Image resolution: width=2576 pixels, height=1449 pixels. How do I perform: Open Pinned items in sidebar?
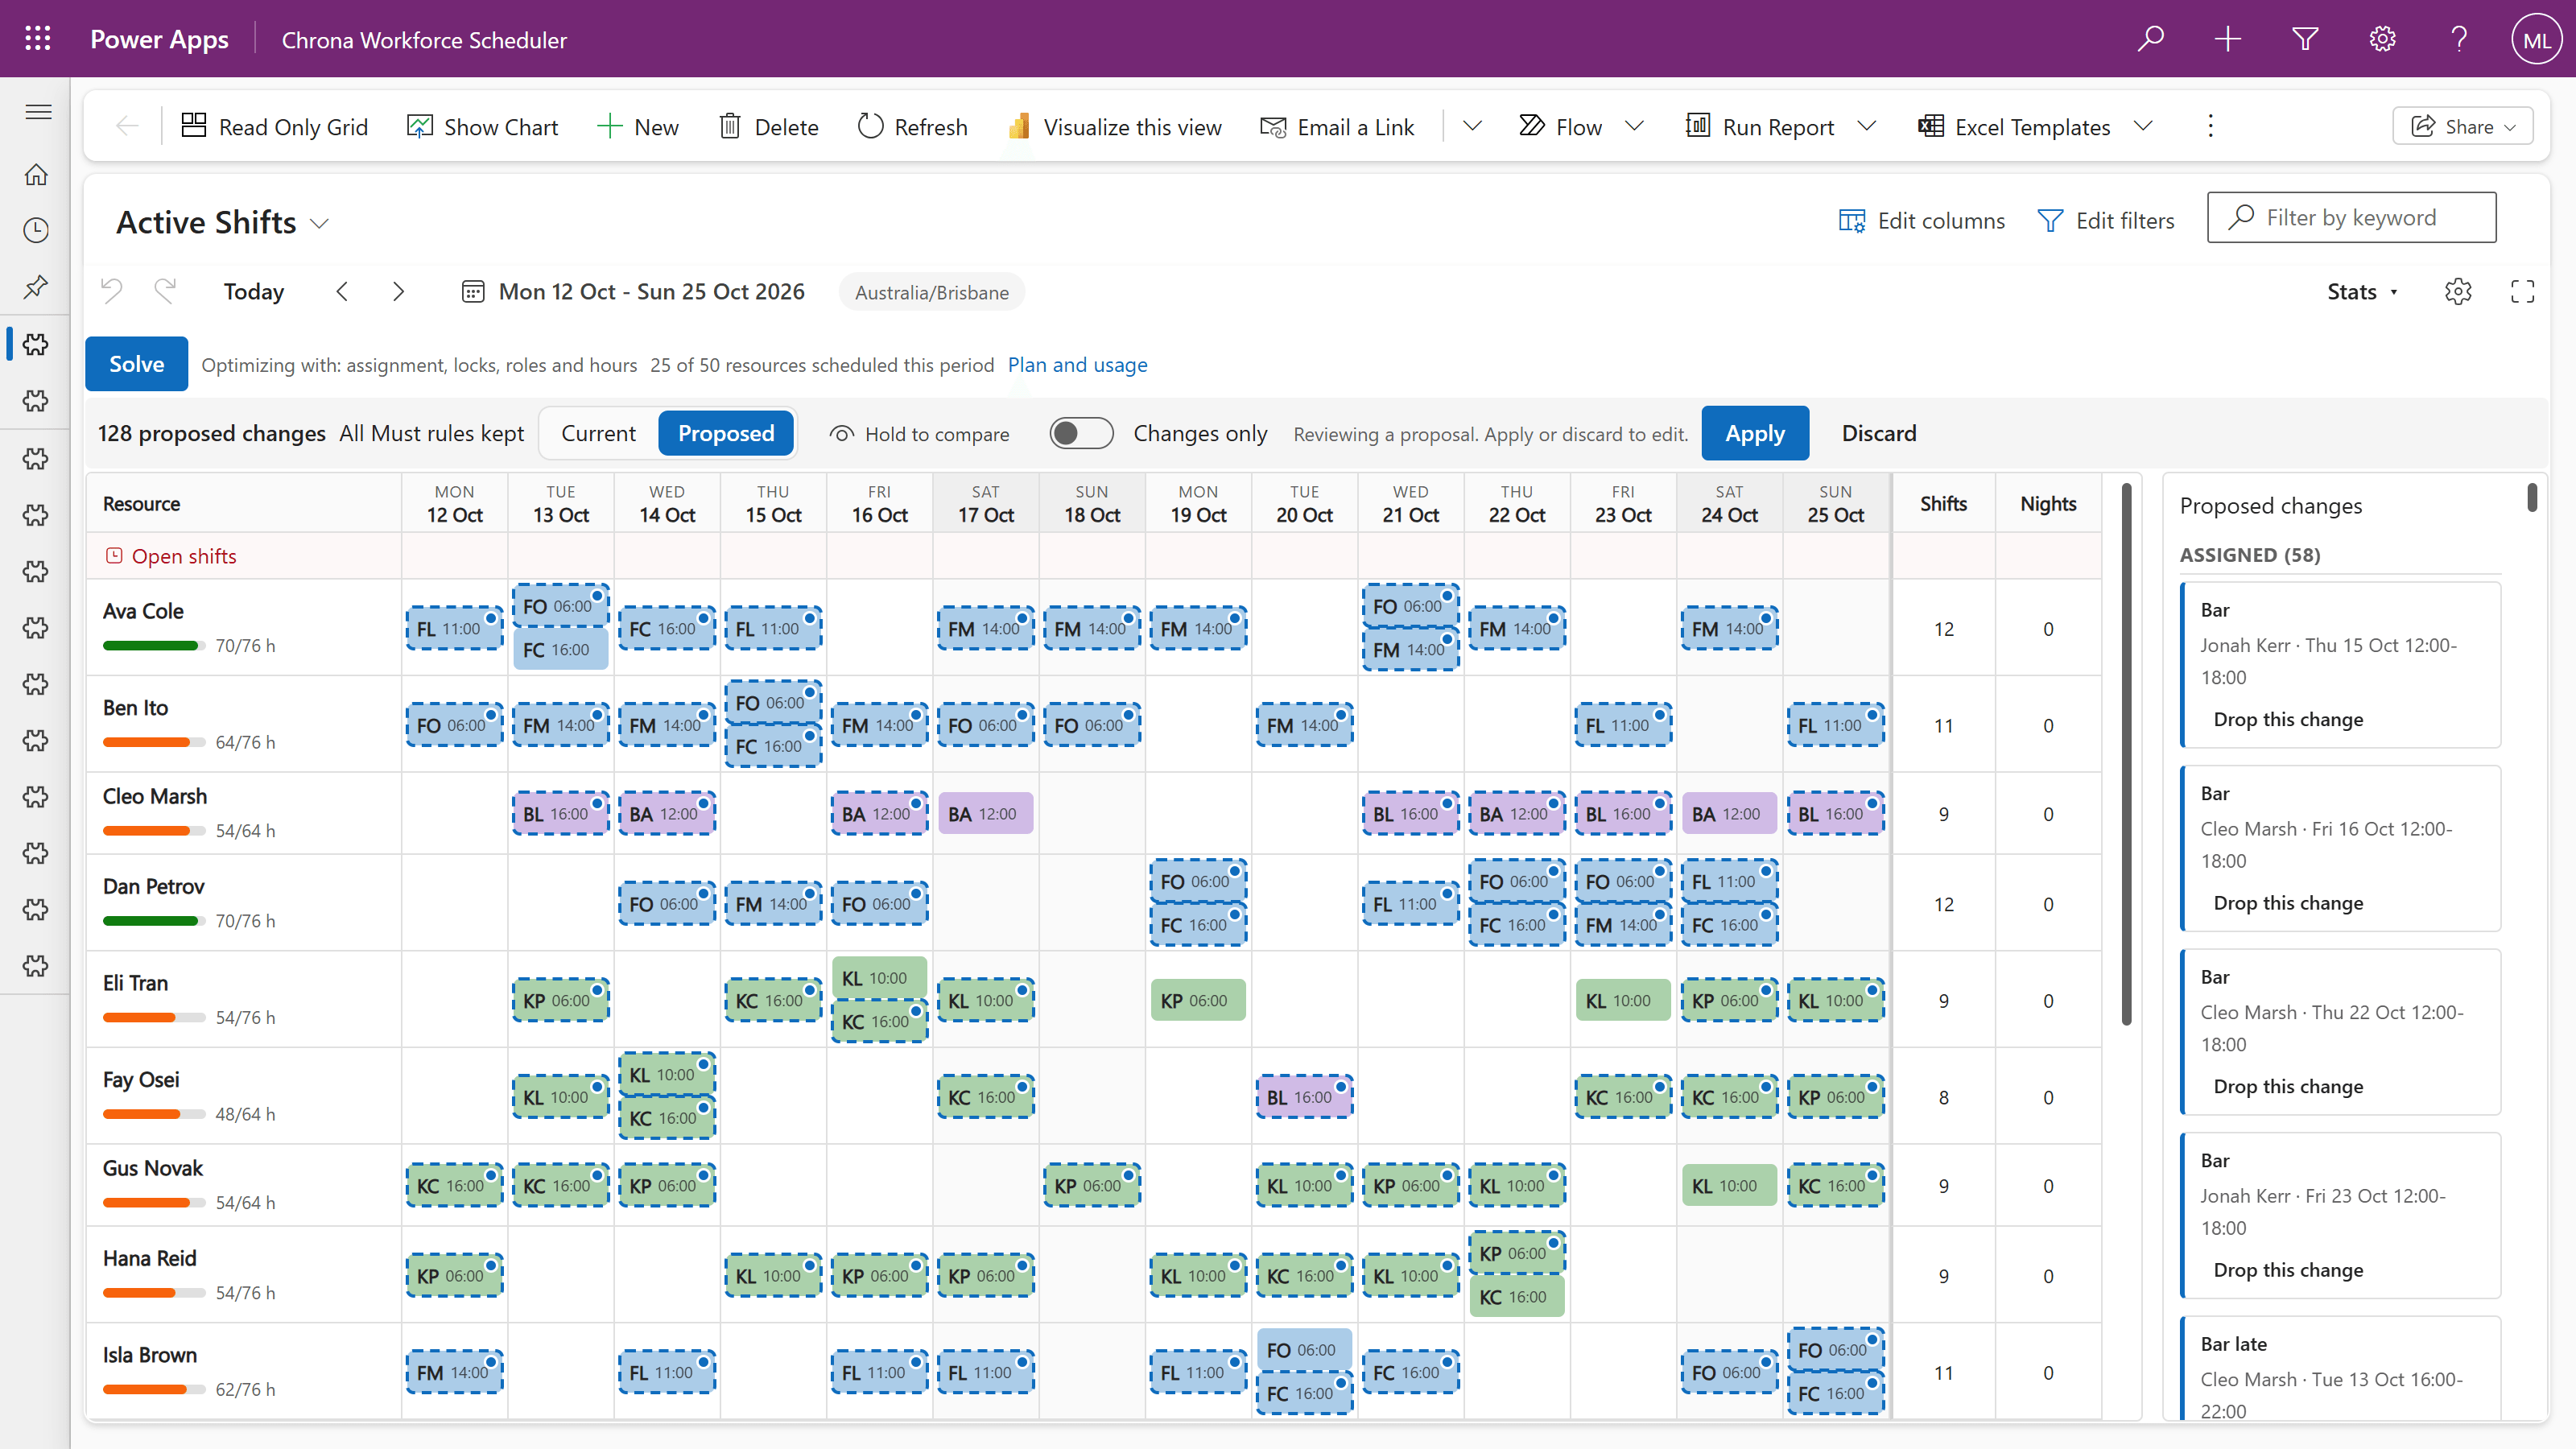point(36,287)
